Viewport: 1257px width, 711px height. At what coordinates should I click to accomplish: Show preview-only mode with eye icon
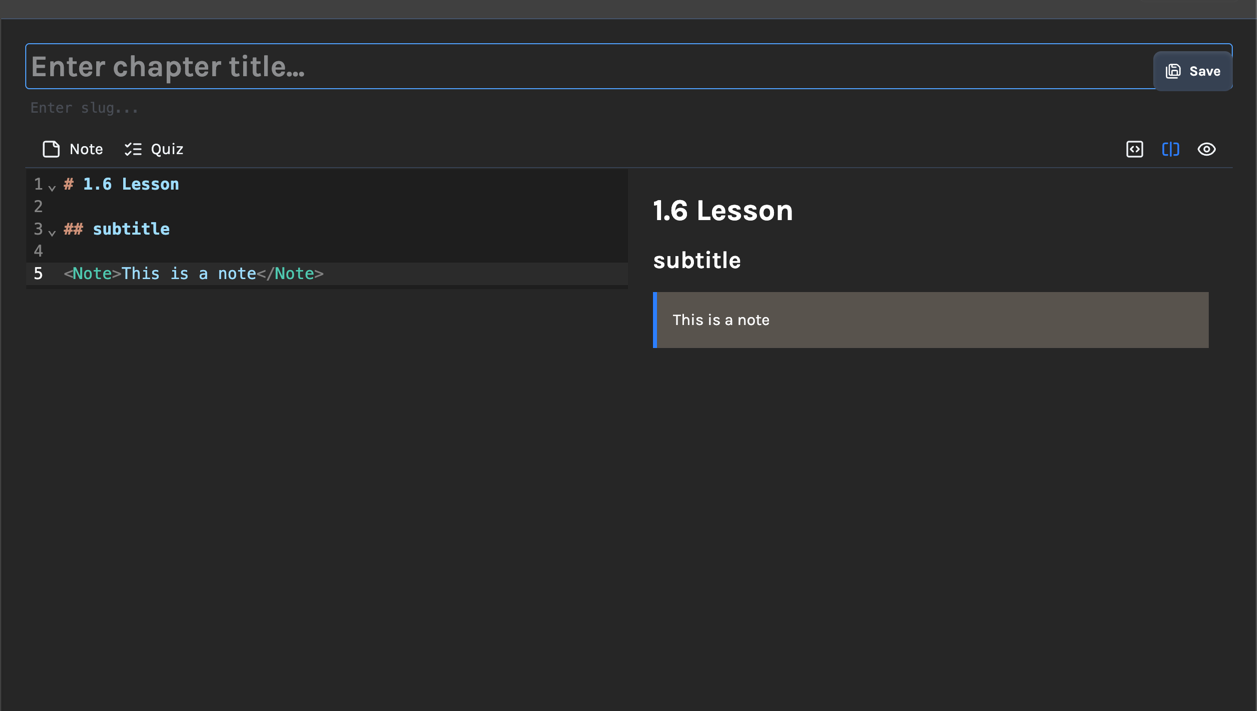coord(1206,149)
